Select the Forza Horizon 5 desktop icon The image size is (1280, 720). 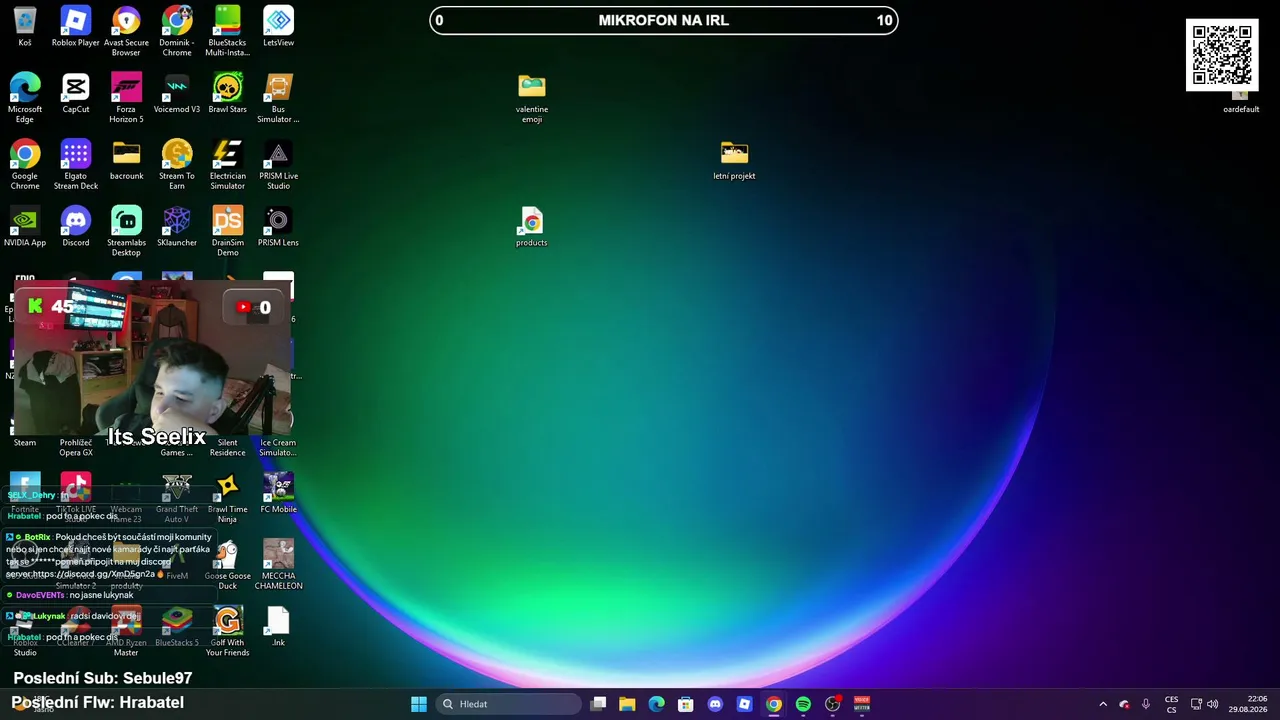pyautogui.click(x=126, y=98)
